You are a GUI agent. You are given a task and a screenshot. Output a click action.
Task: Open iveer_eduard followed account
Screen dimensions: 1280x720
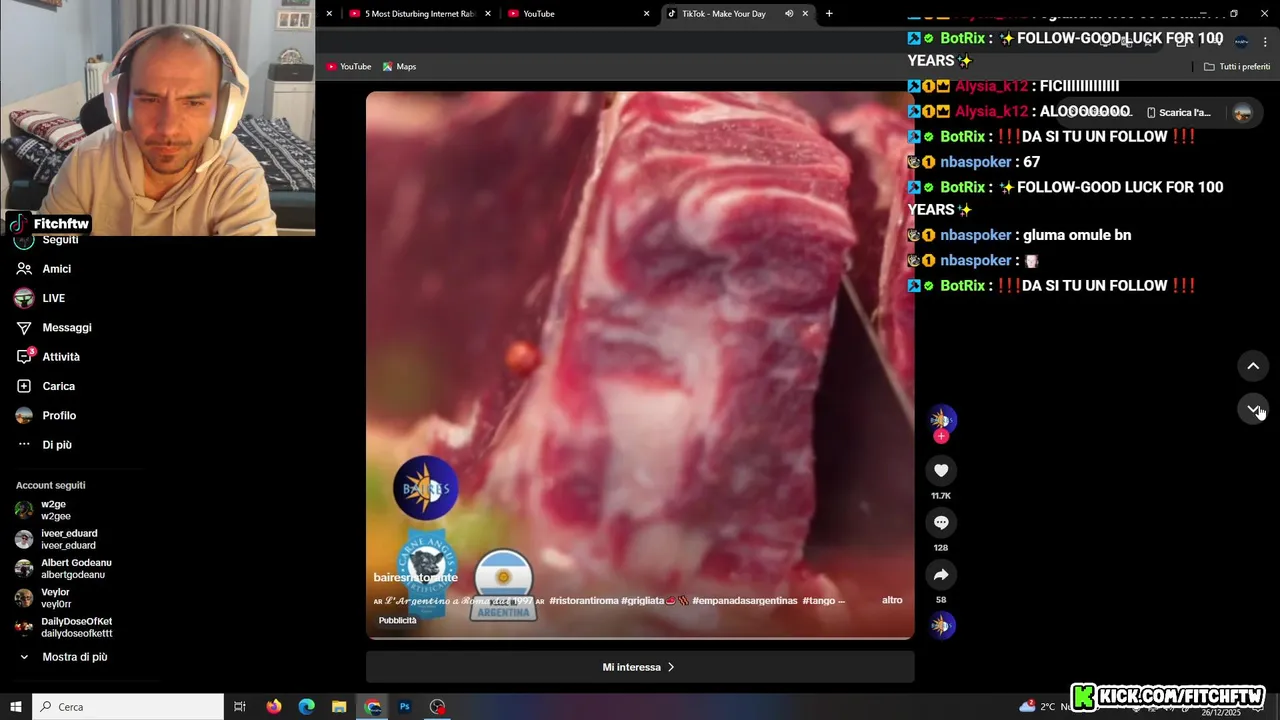68,539
